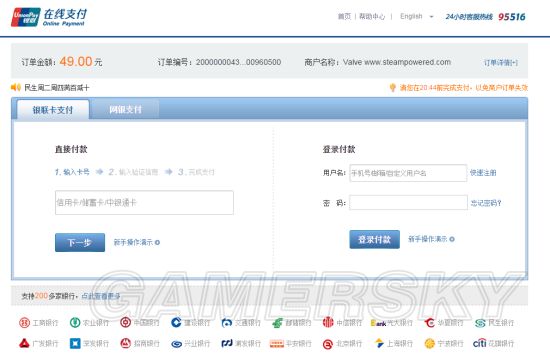Click the lightbulb payment deadline tip icon
Image resolution: width=550 pixels, height=363 pixels.
[x=393, y=87]
